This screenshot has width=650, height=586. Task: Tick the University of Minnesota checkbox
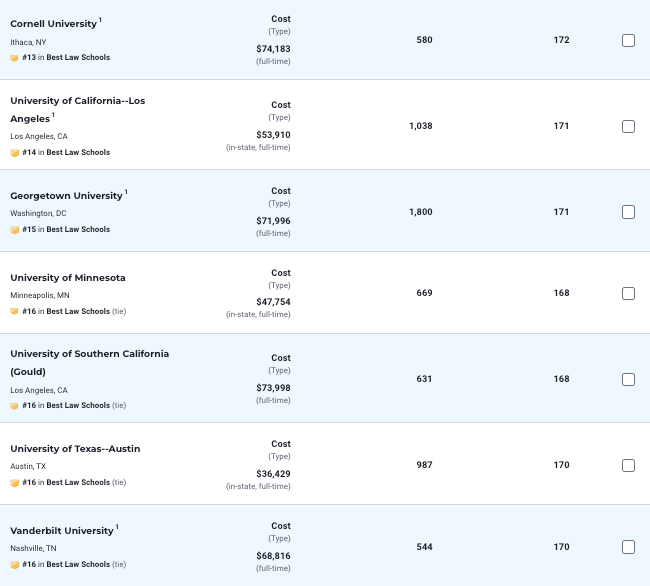pyautogui.click(x=628, y=293)
